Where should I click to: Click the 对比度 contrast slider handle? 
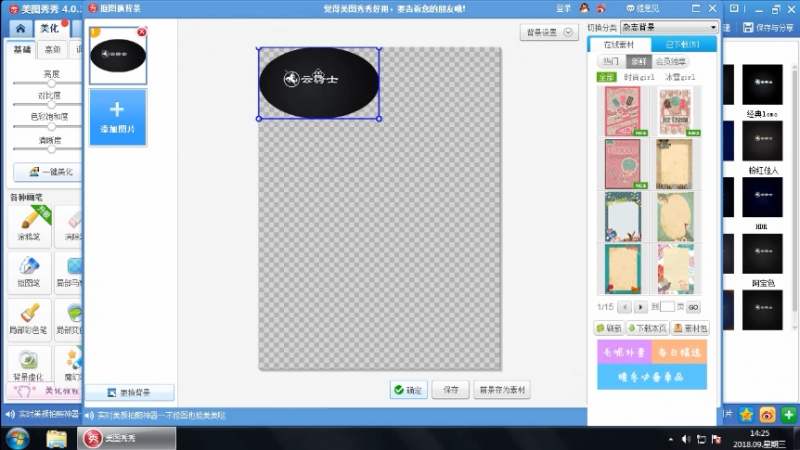point(51,105)
